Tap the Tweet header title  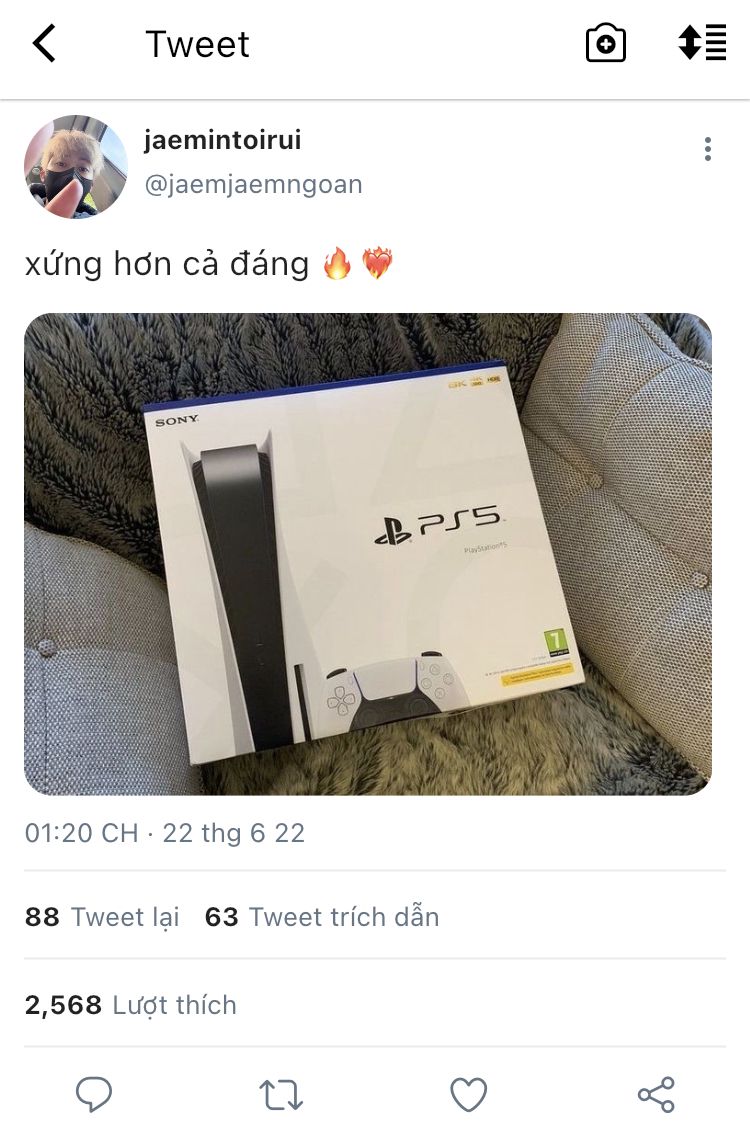point(197,44)
